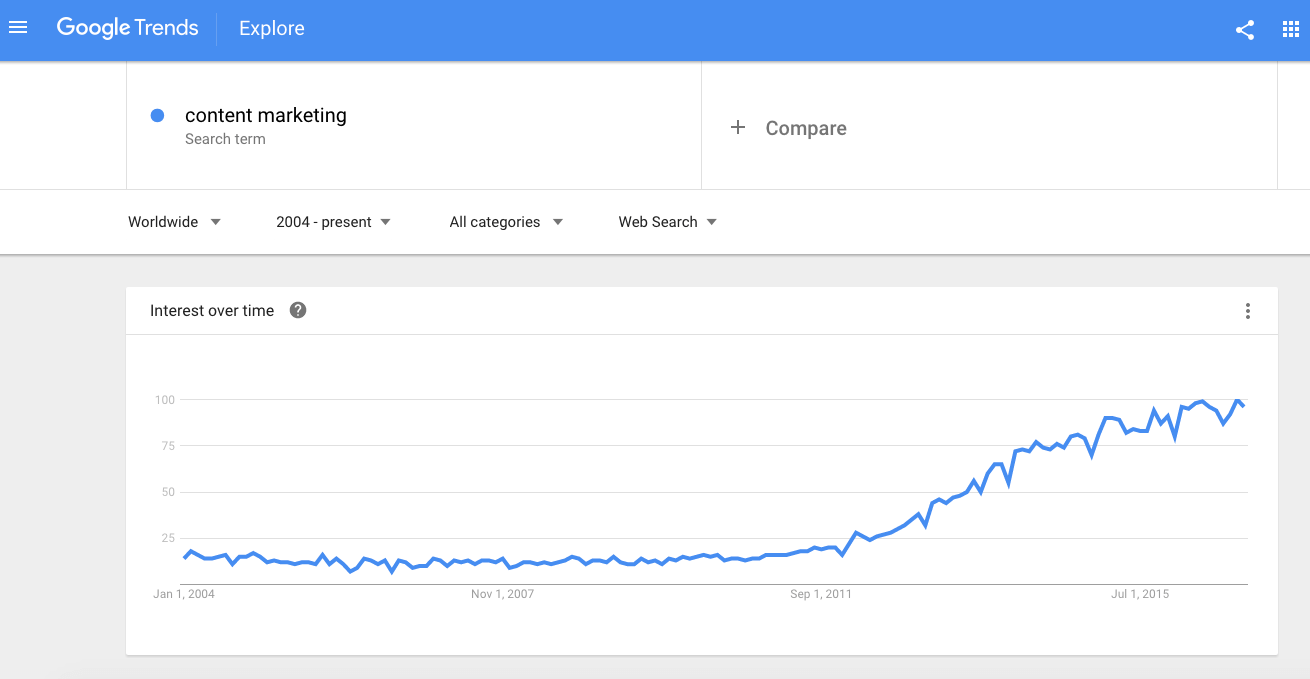Open the hamburger main menu
Screen dimensions: 1310x679
pos(18,28)
